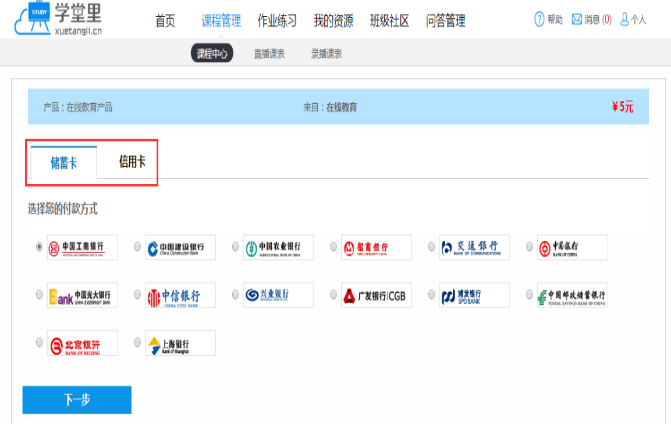Go to 首页 in the navigation
This screenshot has width=671, height=425.
pyautogui.click(x=165, y=21)
